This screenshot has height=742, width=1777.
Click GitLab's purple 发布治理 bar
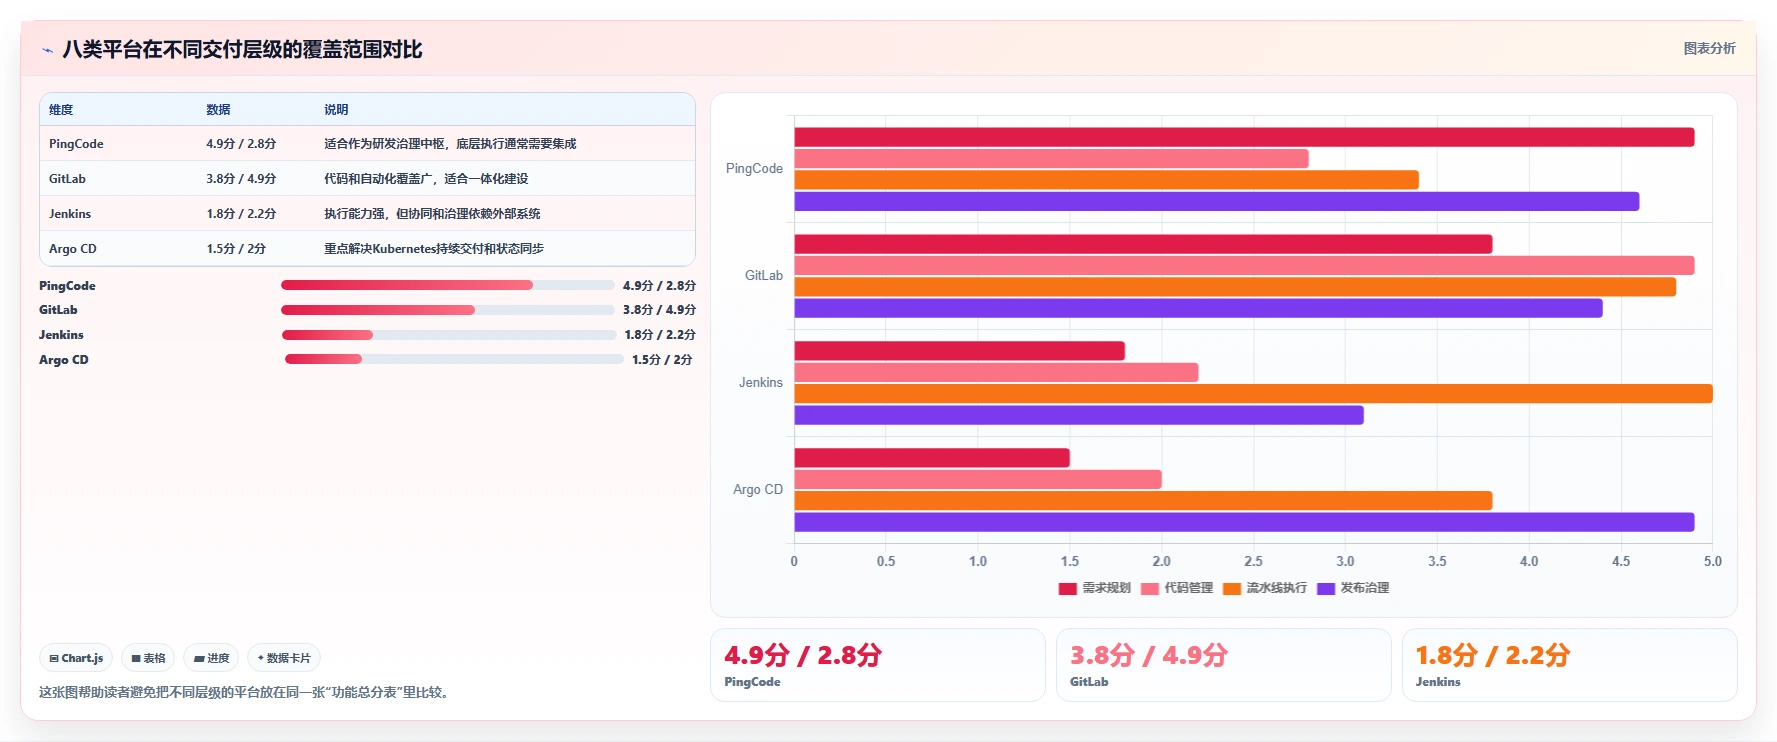point(1198,308)
